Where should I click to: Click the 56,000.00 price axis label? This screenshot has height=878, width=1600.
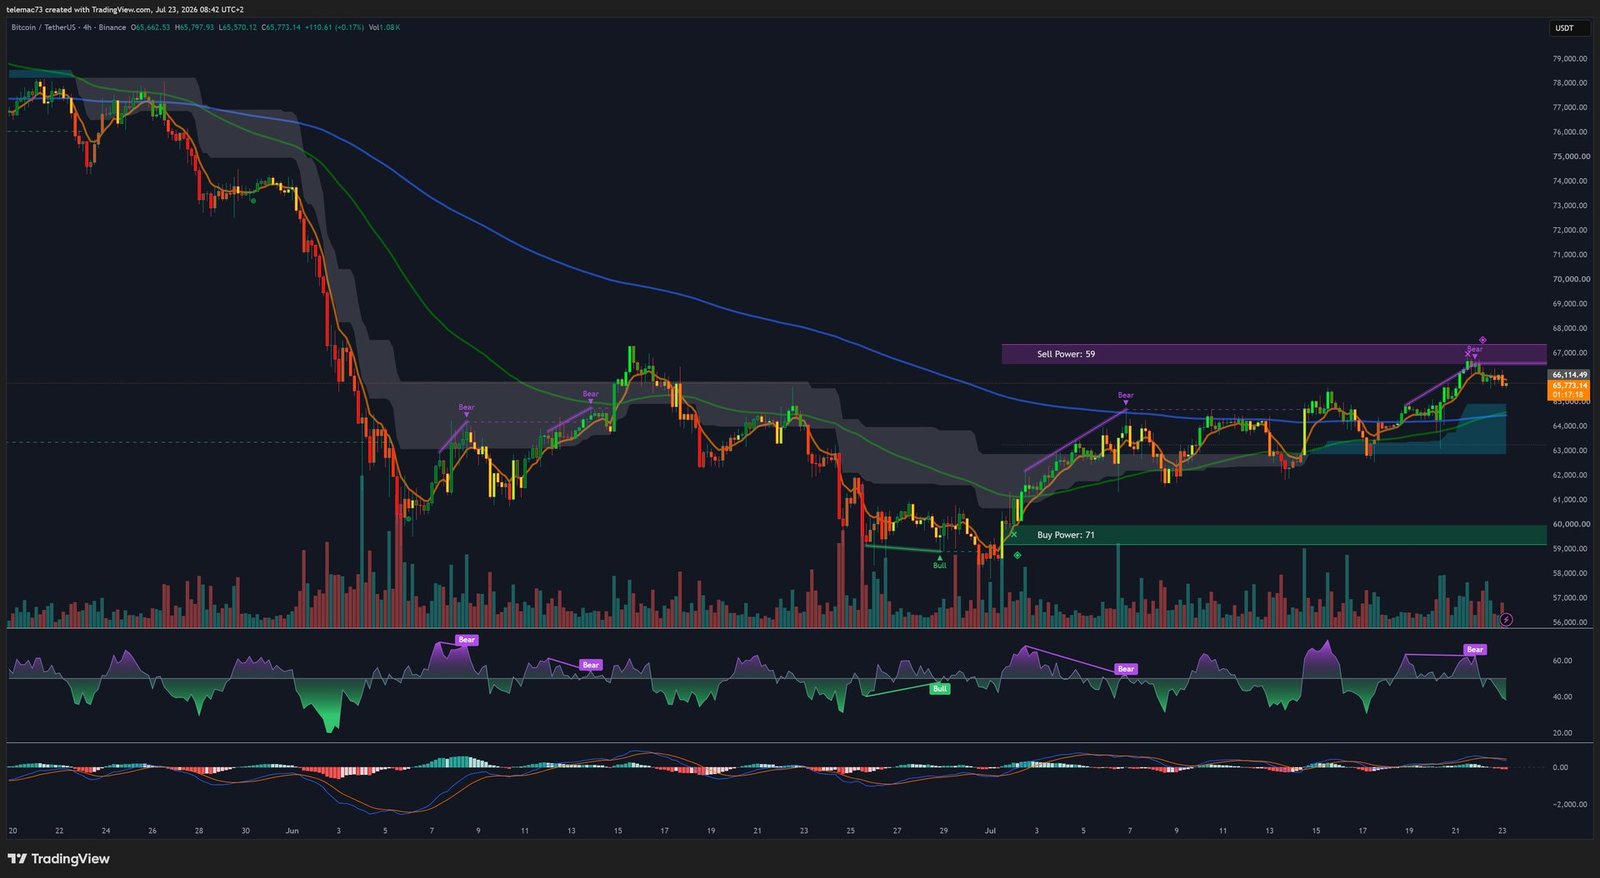click(x=1570, y=622)
